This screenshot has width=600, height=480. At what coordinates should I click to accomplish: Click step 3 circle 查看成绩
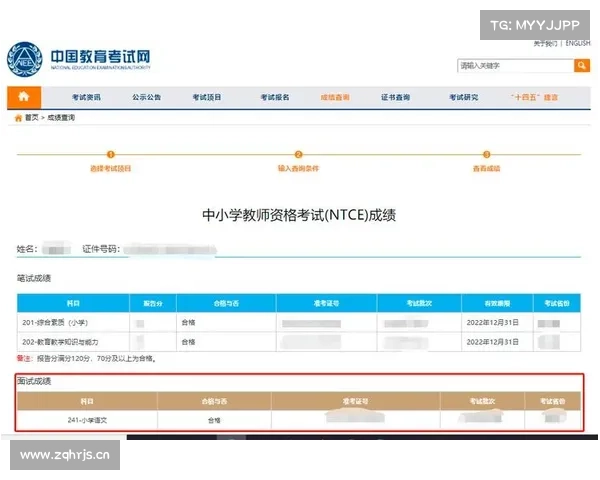click(x=486, y=155)
